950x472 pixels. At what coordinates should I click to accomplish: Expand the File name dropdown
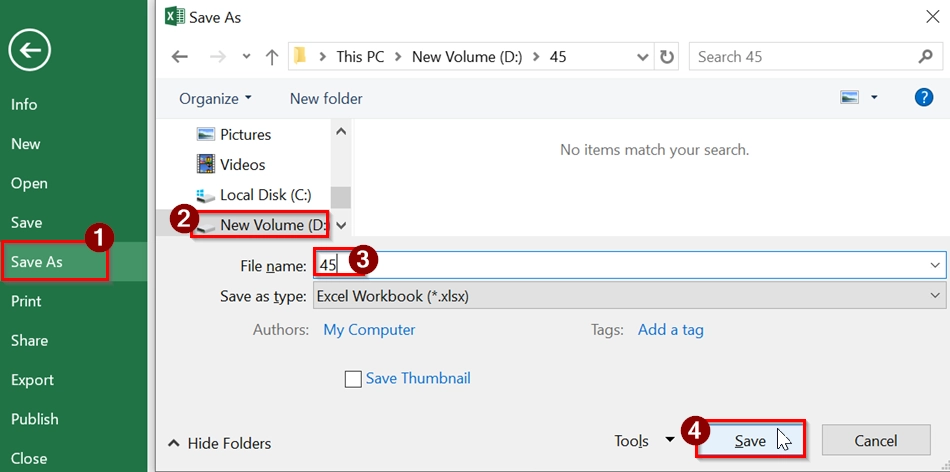click(935, 265)
